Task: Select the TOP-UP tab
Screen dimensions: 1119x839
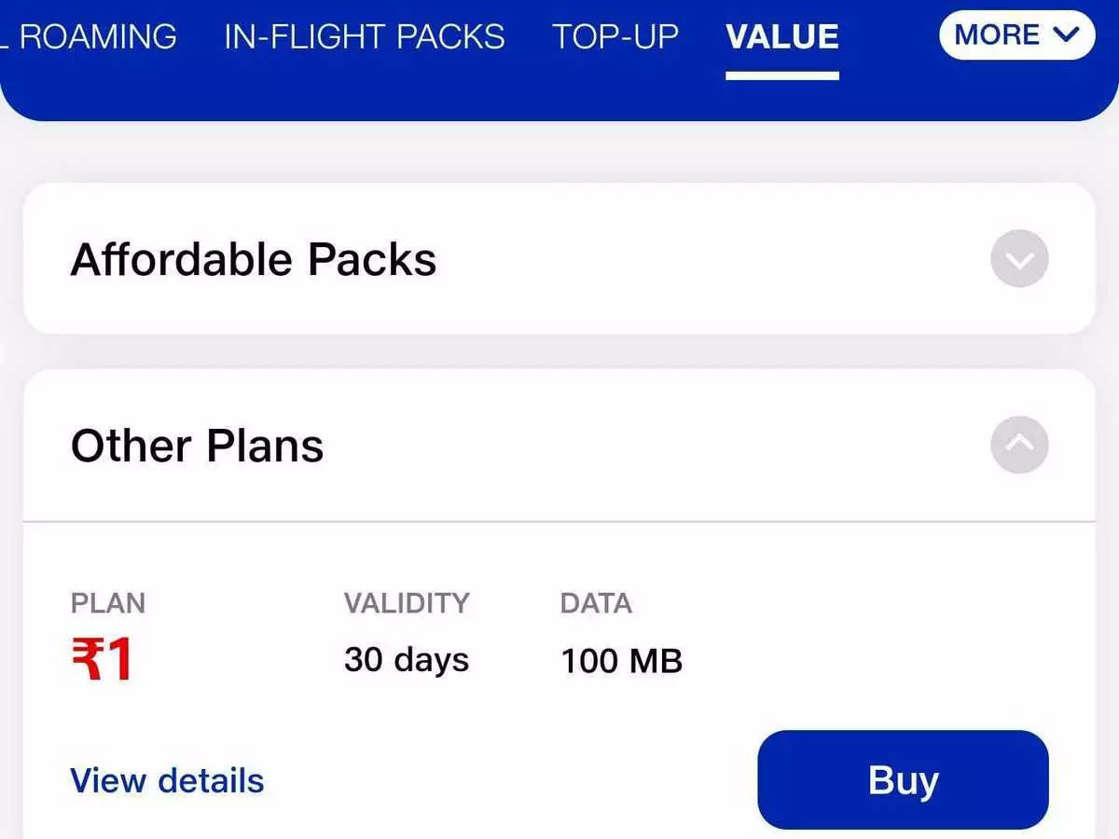Action: (x=615, y=37)
